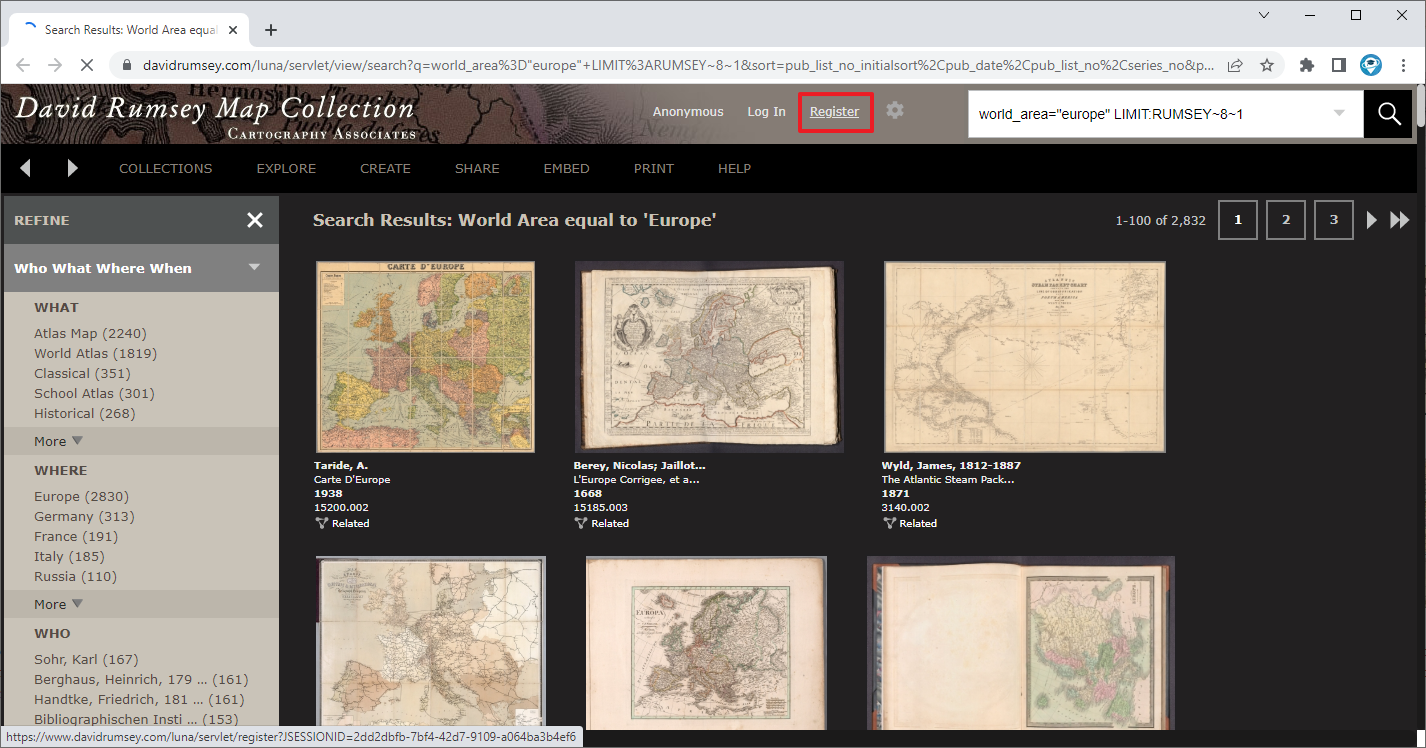Click the Related tag icon under Carte D'Europe

[323, 522]
